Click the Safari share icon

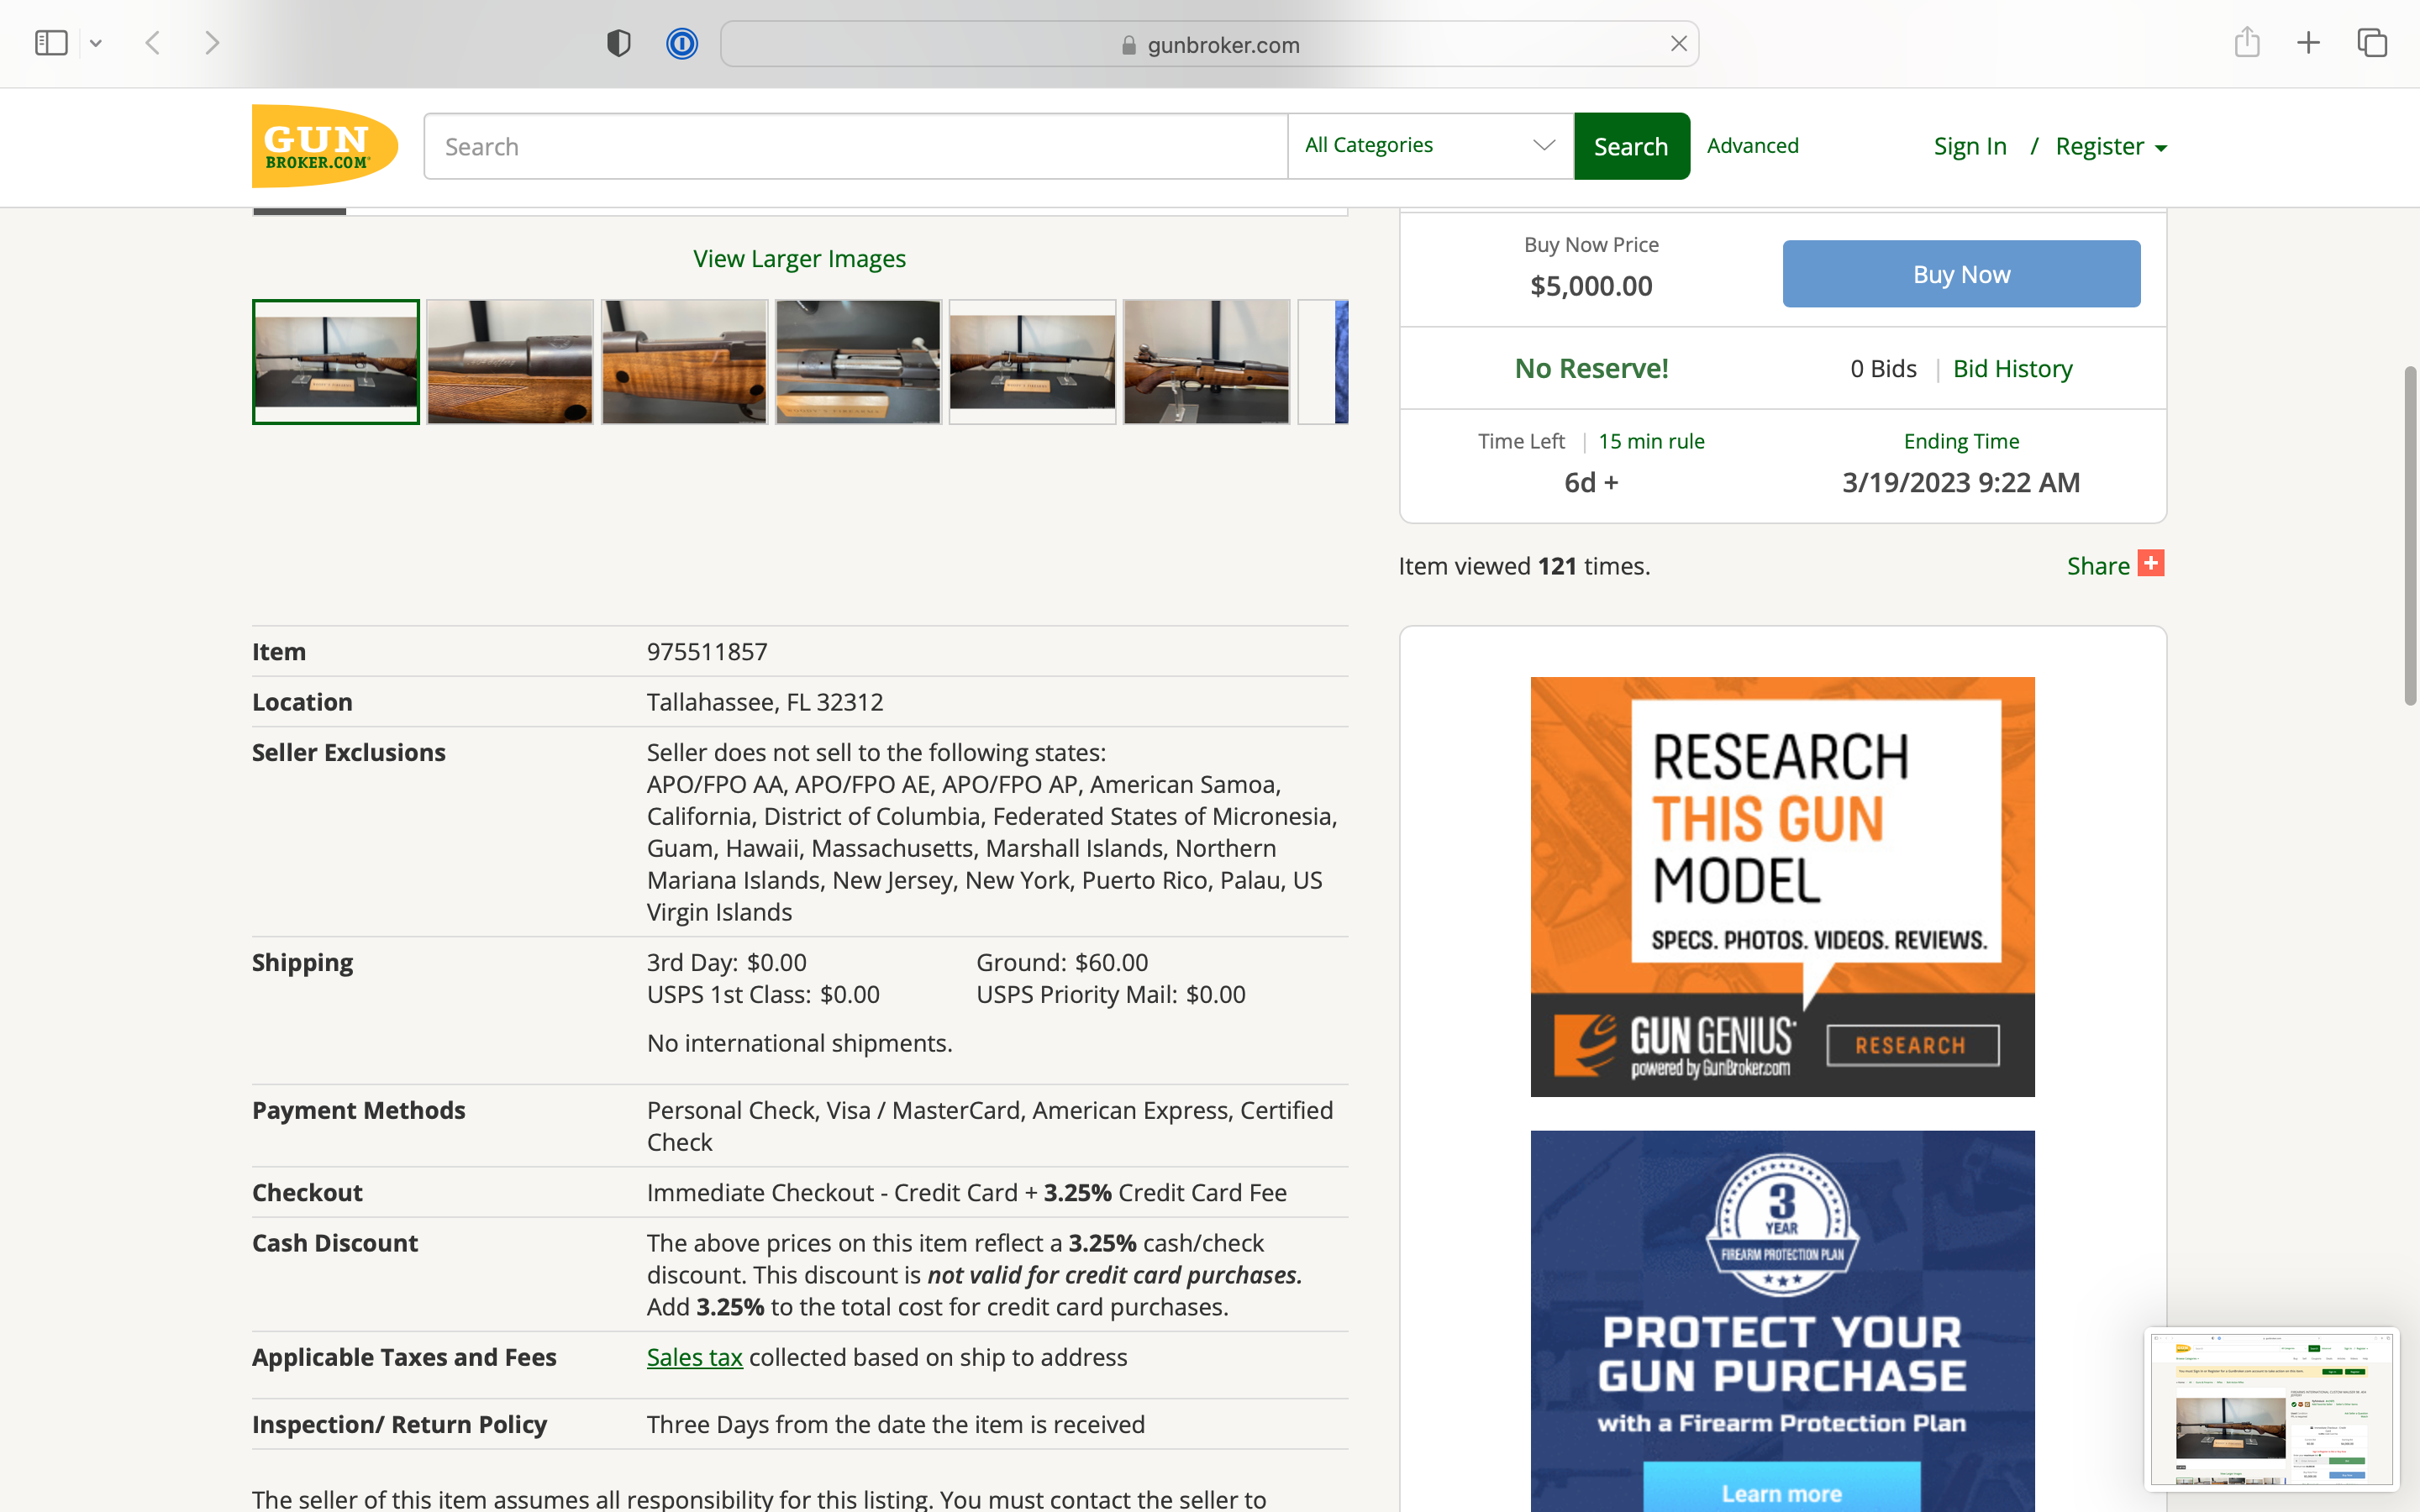(x=2247, y=43)
